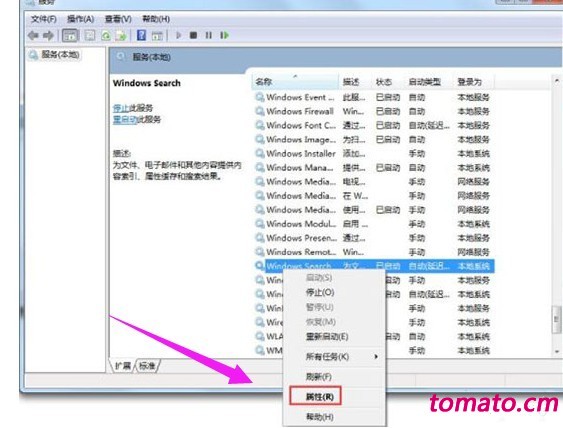Switch to the 标准 tab
Screen dimensions: 563x428
(x=147, y=366)
